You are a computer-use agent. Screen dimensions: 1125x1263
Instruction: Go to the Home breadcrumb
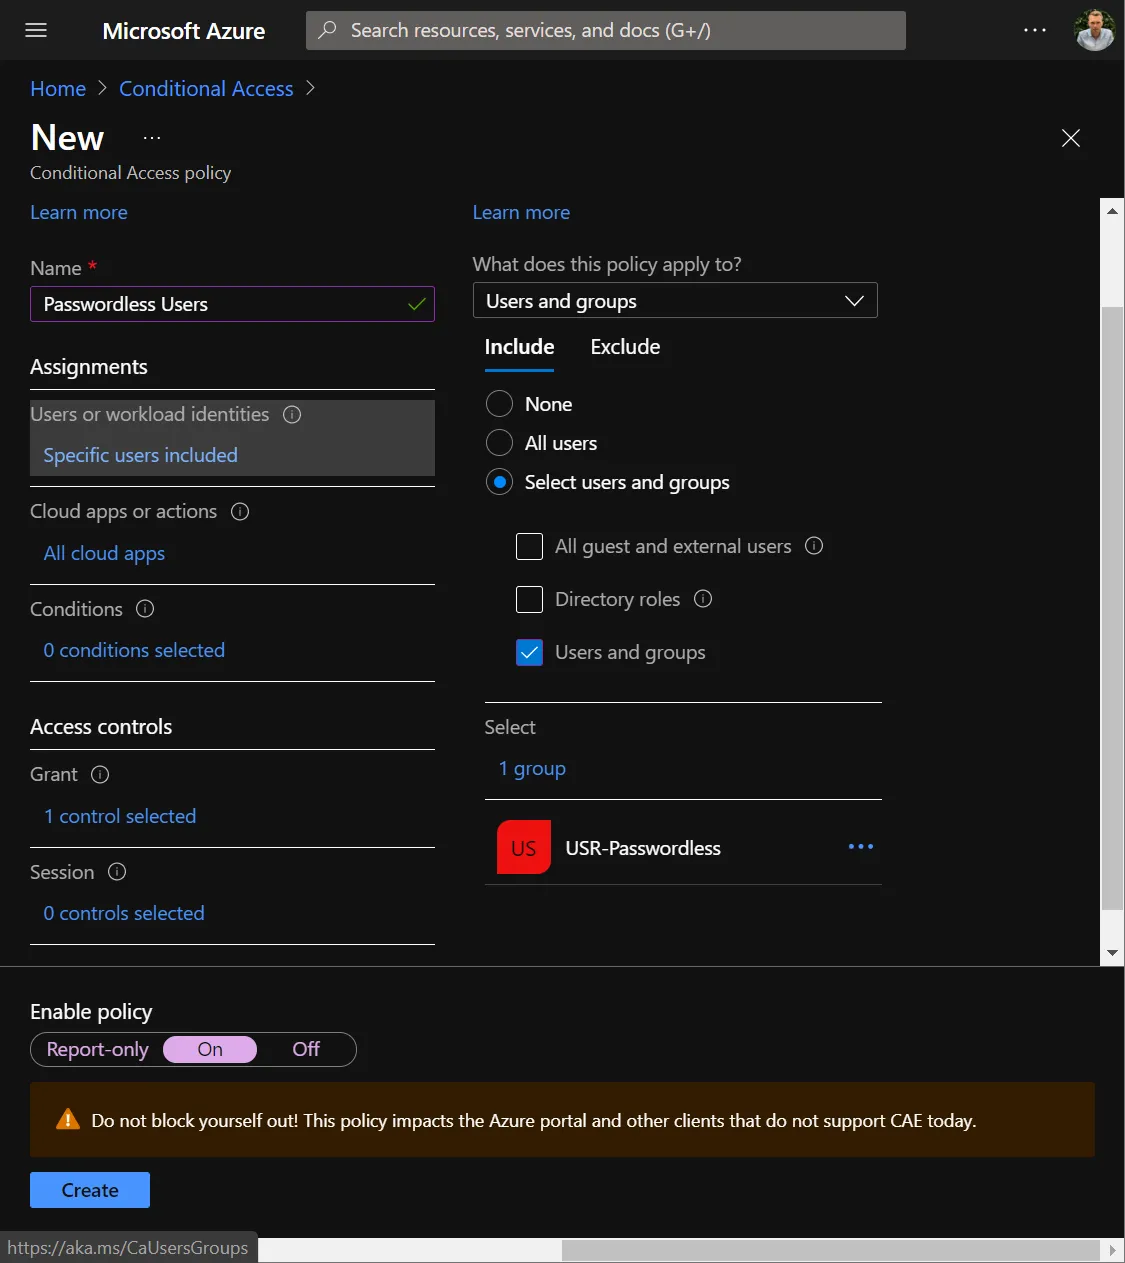(x=58, y=88)
